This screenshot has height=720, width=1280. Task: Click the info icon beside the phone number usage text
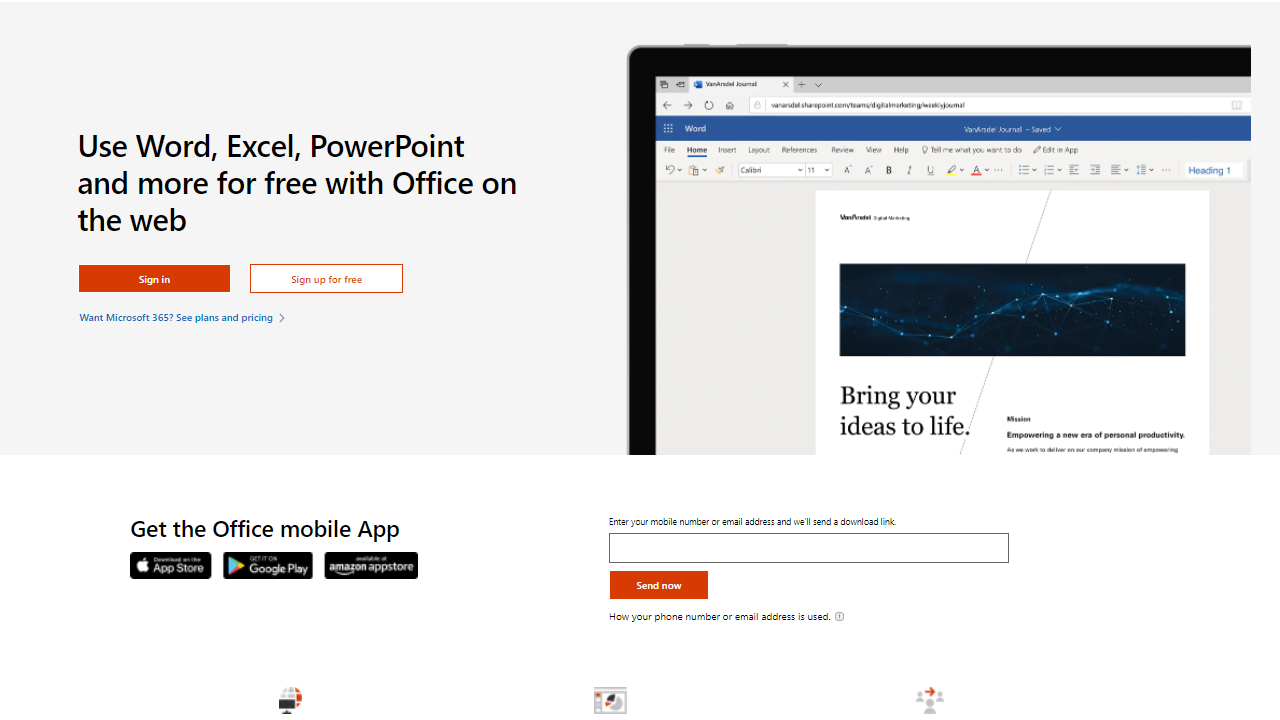tap(839, 616)
